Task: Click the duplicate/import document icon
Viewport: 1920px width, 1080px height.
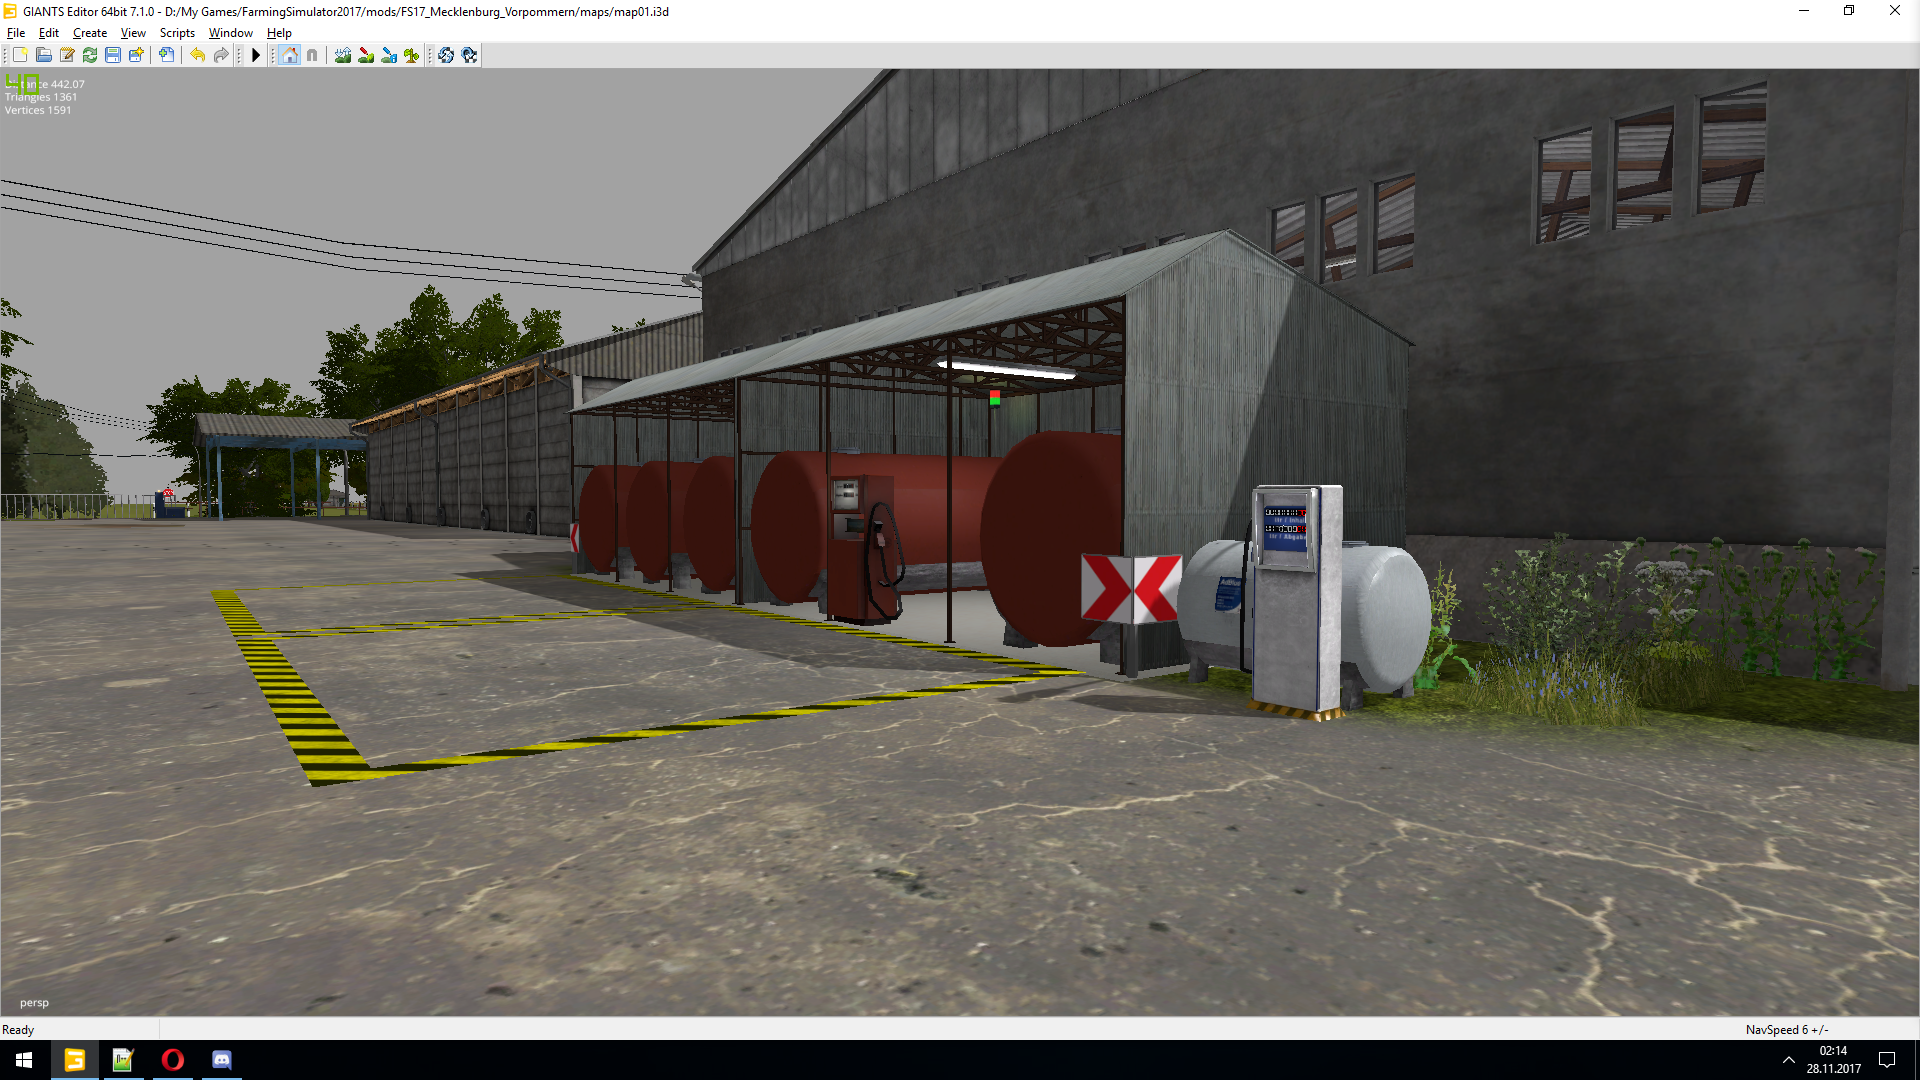Action: tap(167, 55)
